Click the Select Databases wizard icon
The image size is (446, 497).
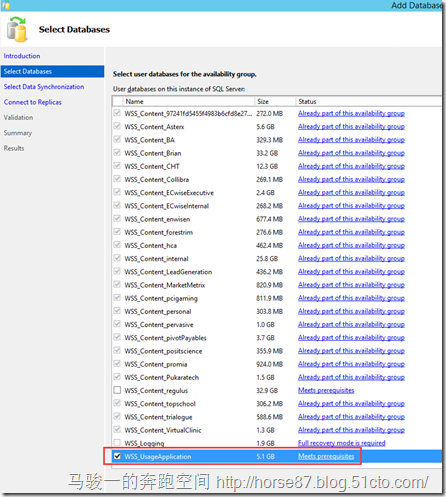17,29
